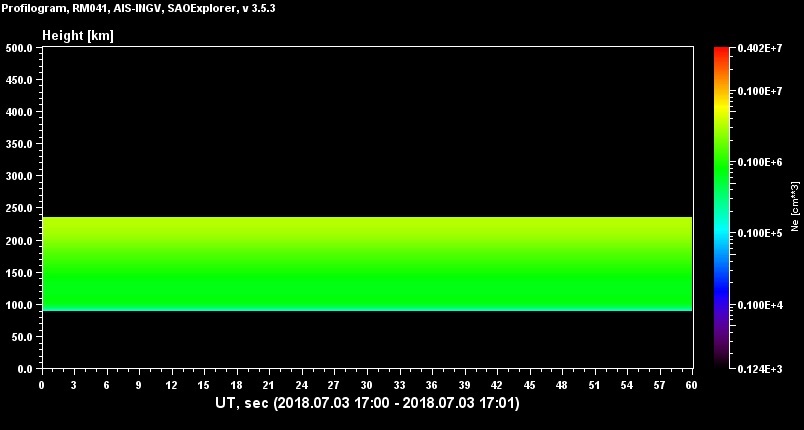Select the 500.0 height tick label
Image resolution: width=804 pixels, height=430 pixels.
pyautogui.click(x=20, y=48)
